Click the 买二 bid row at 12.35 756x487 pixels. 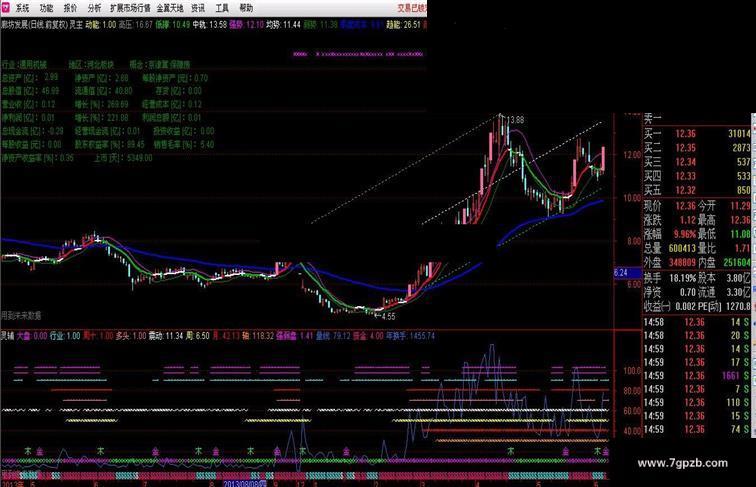point(697,148)
